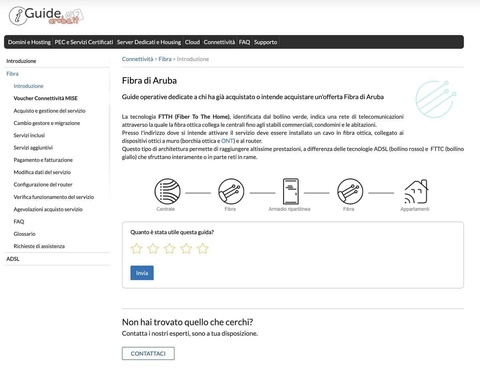480x374 pixels.
Task: Open the ONT link in the text
Action: point(228,141)
